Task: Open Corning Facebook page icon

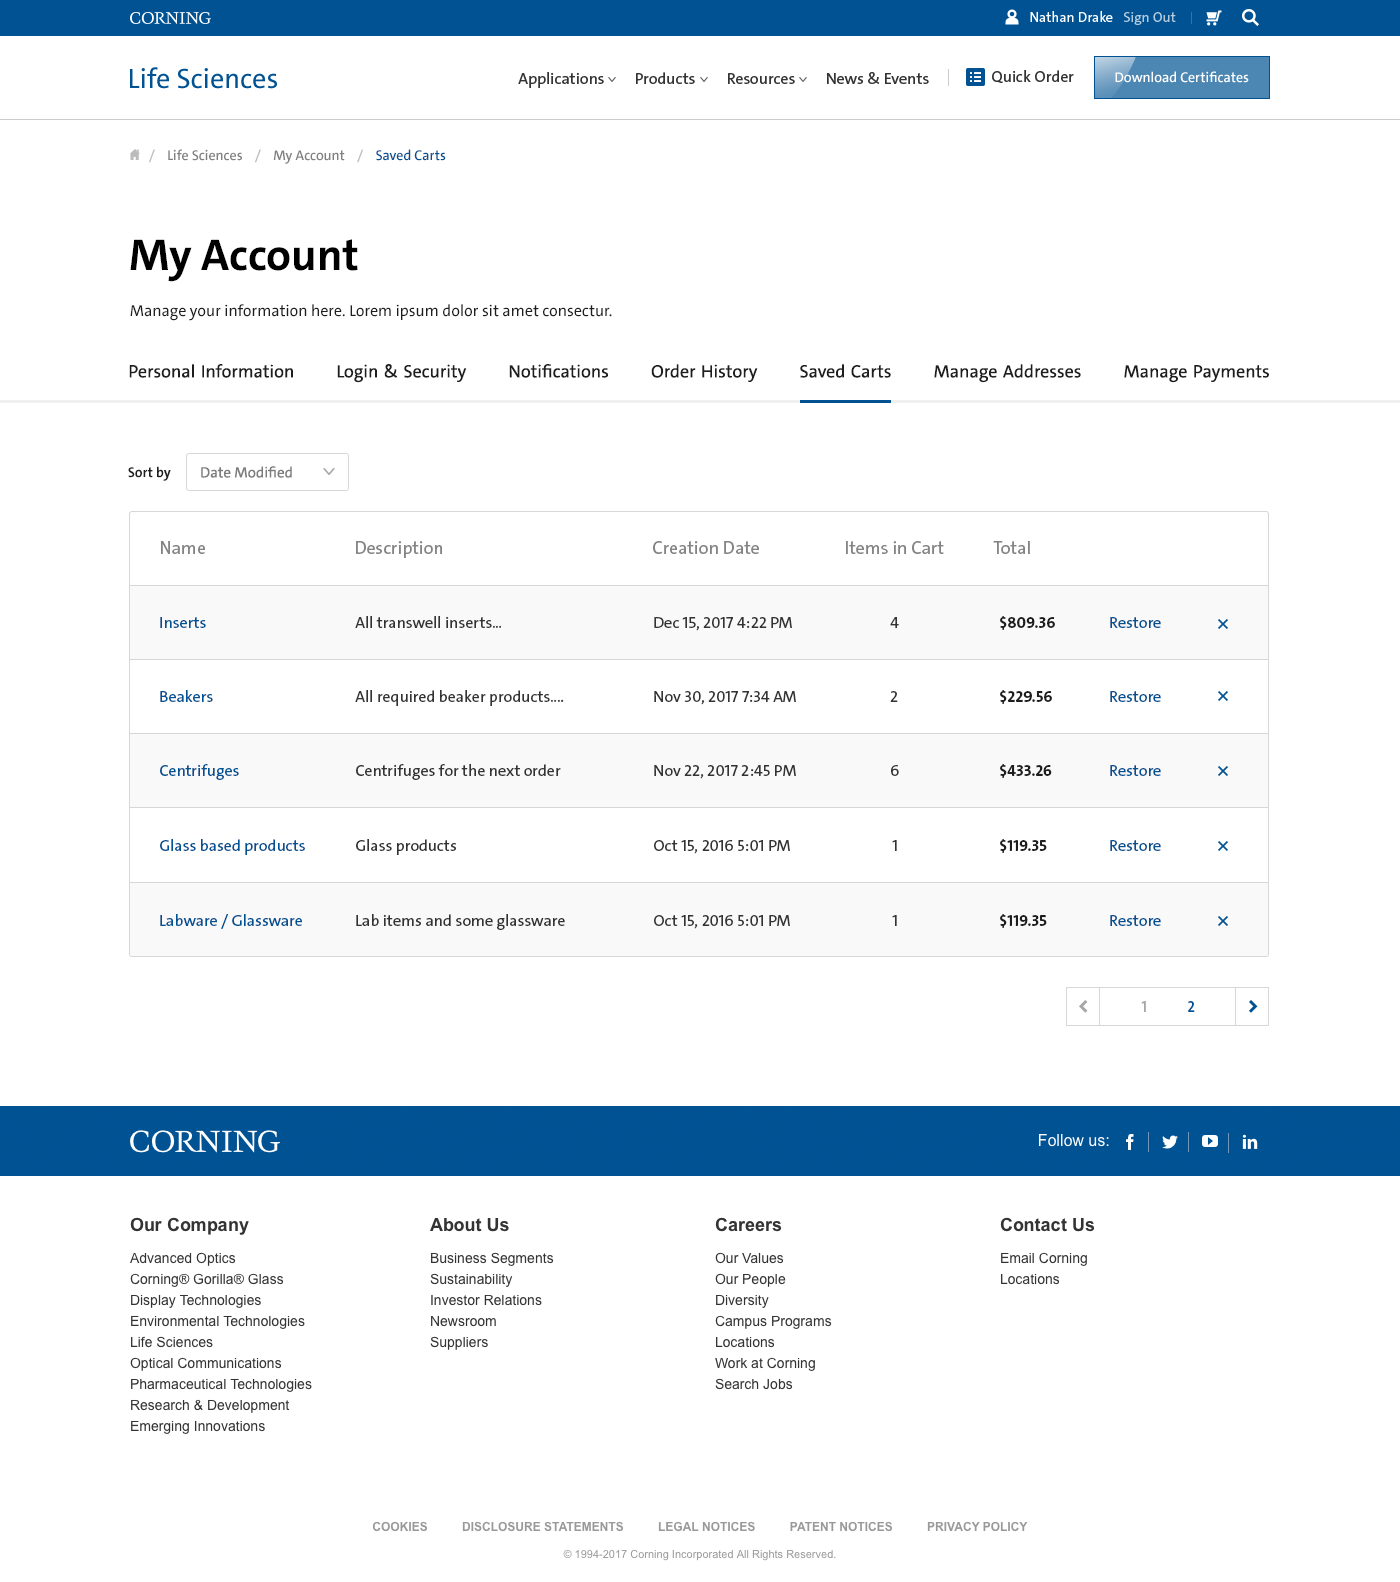Action: point(1130,1142)
